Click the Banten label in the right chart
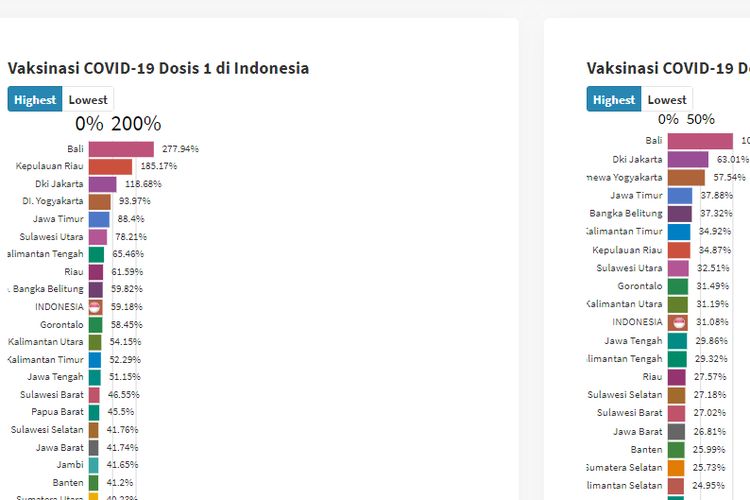The image size is (750, 500). (x=647, y=449)
